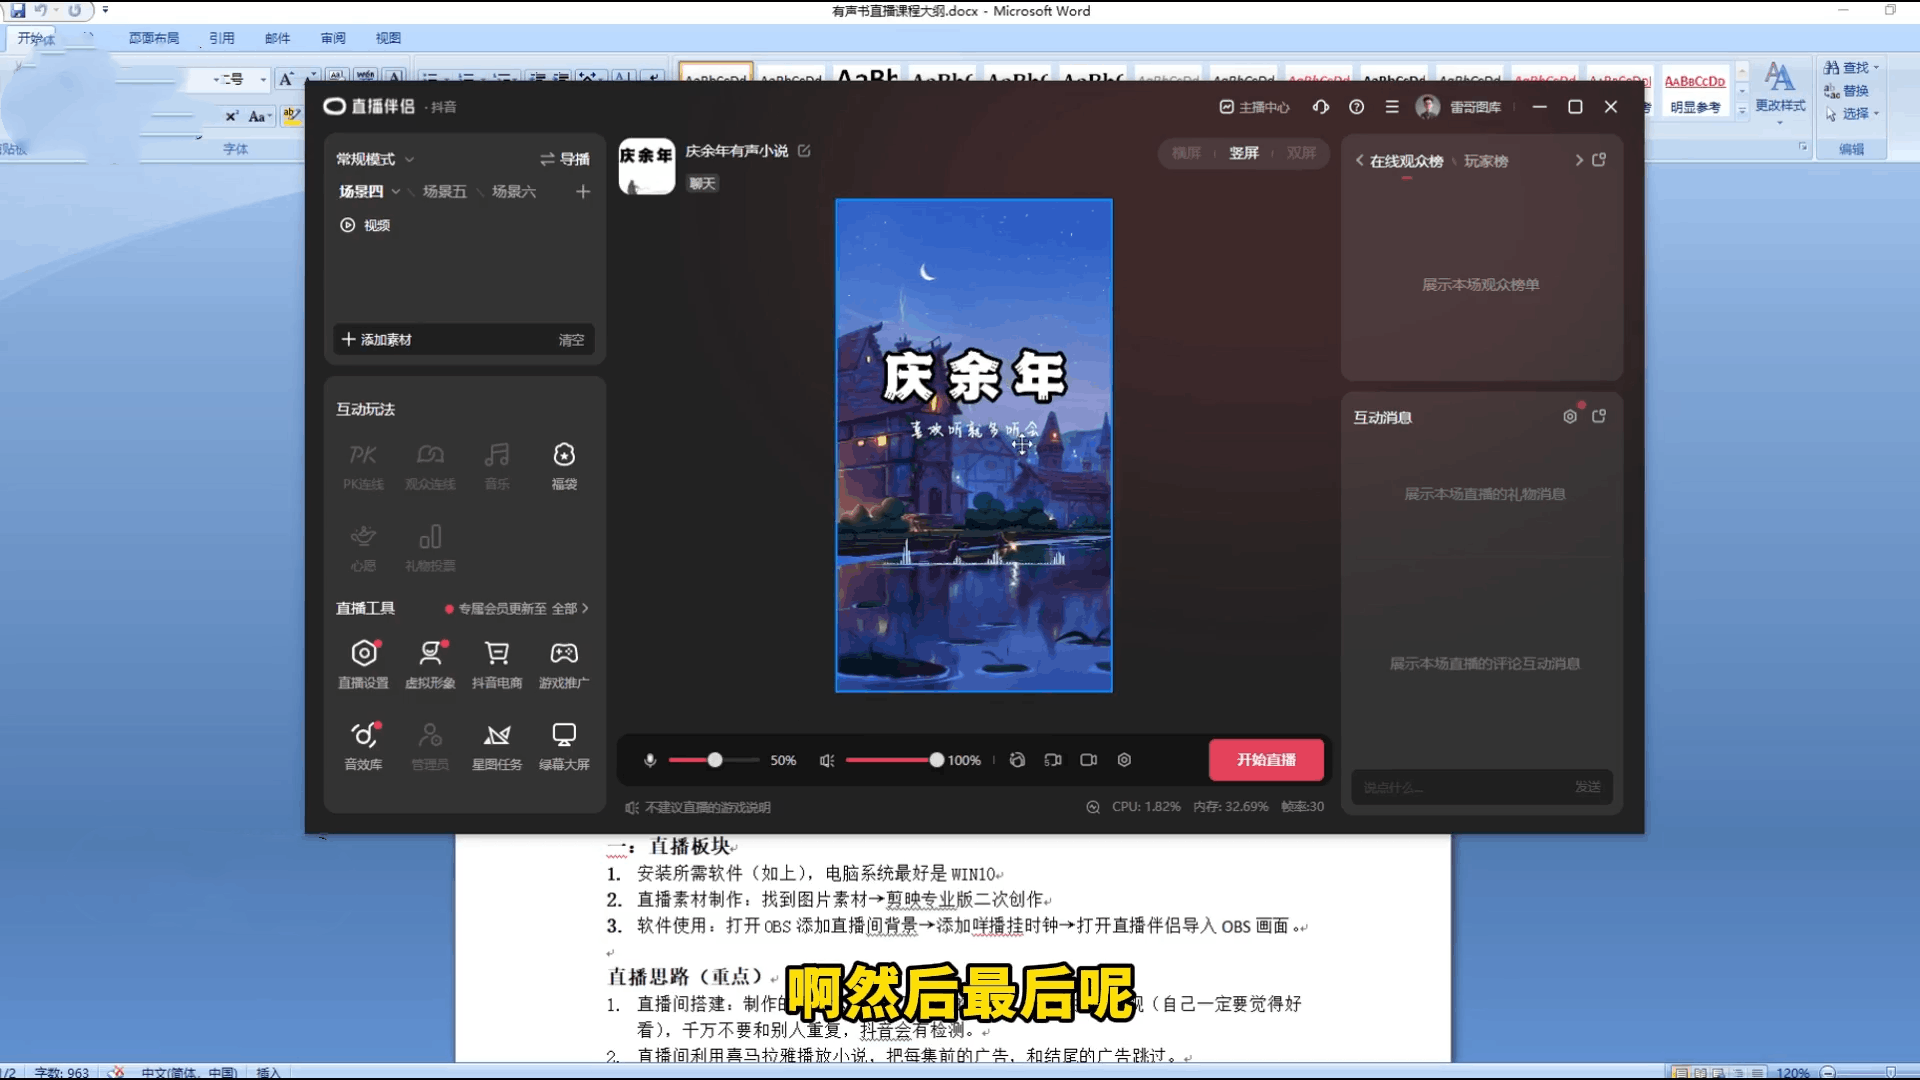Open 游戏推广 game promotion tool

(x=564, y=665)
